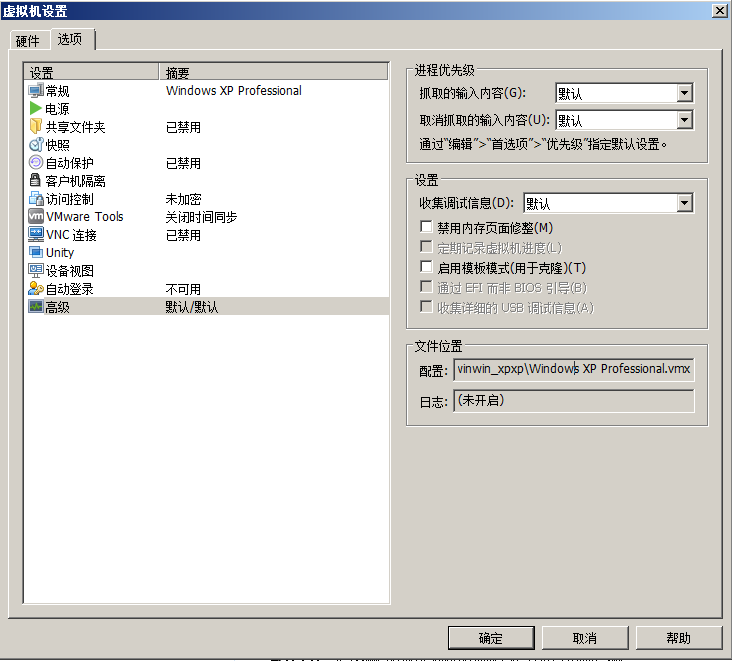Select the 常规 (General) settings icon

tap(35, 91)
